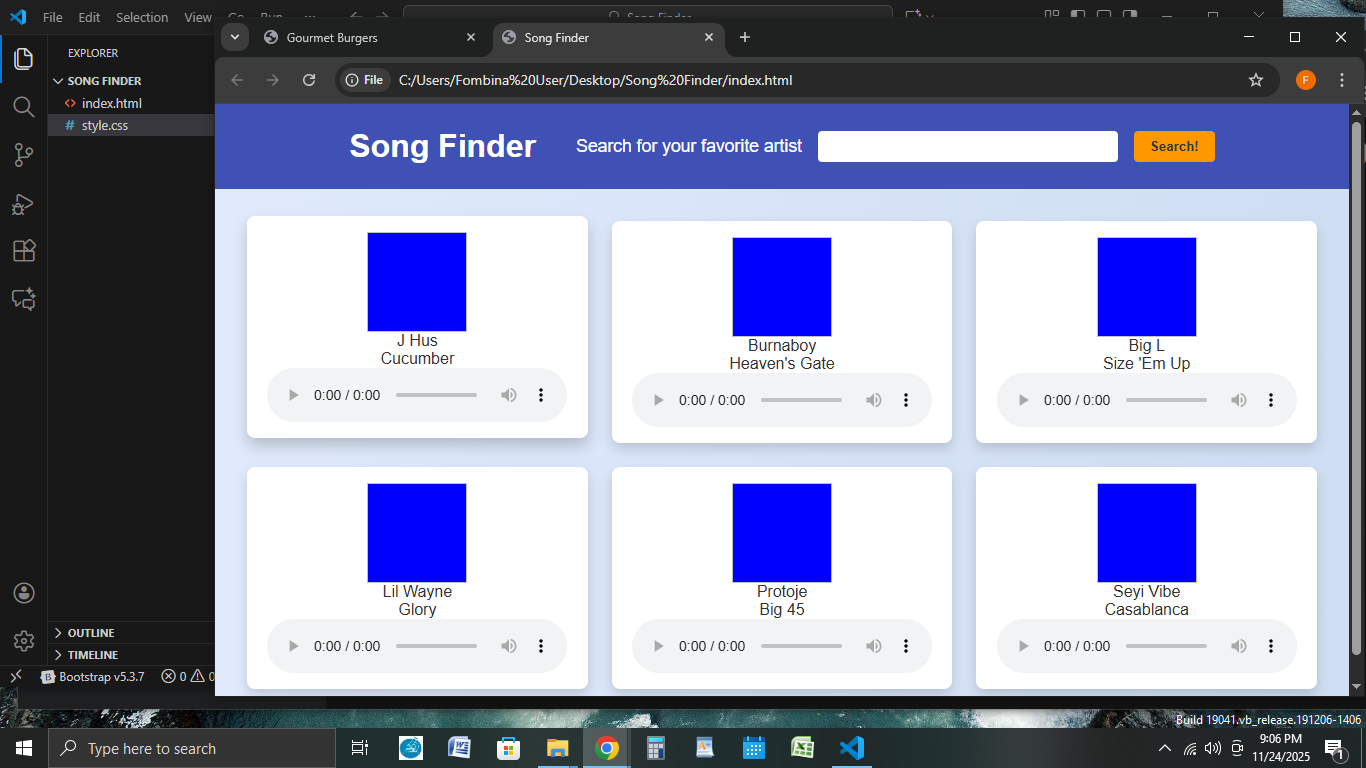Image resolution: width=1366 pixels, height=768 pixels.
Task: Open the Chrome three-dot menu
Action: pos(1342,80)
